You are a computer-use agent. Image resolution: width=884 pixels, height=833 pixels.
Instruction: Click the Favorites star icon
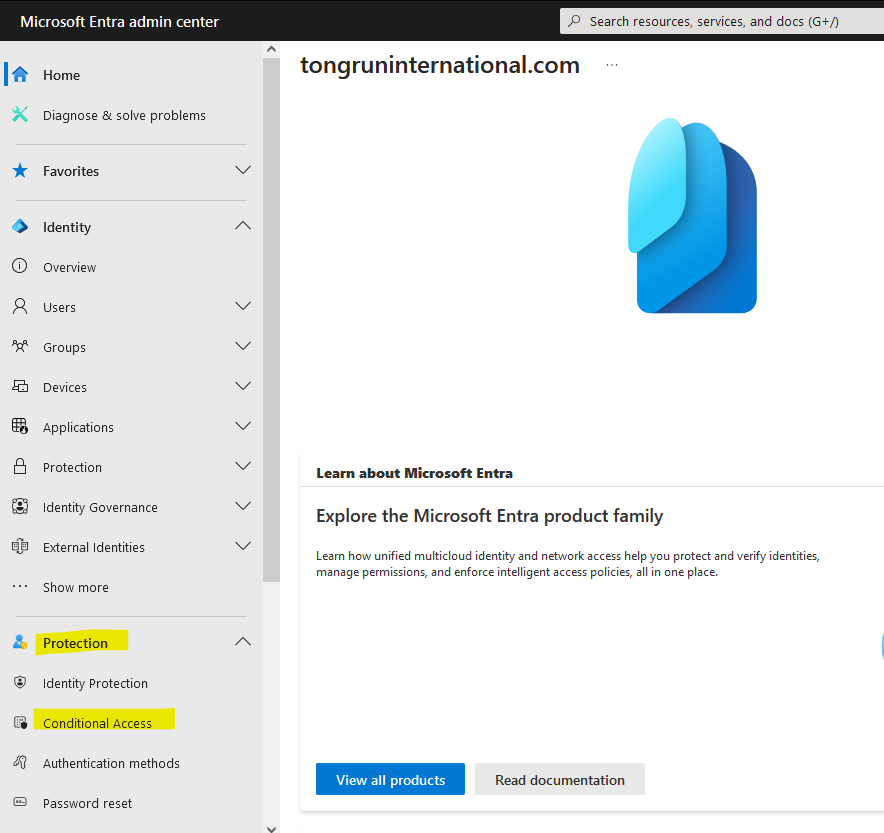20,170
